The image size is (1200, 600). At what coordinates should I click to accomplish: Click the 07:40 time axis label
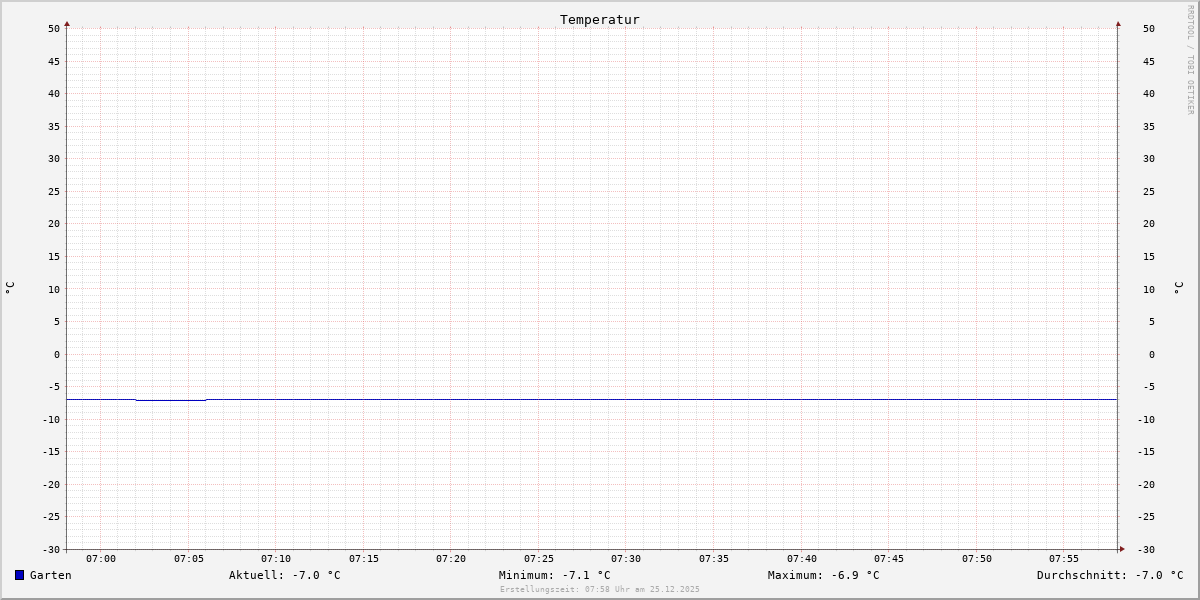point(802,558)
